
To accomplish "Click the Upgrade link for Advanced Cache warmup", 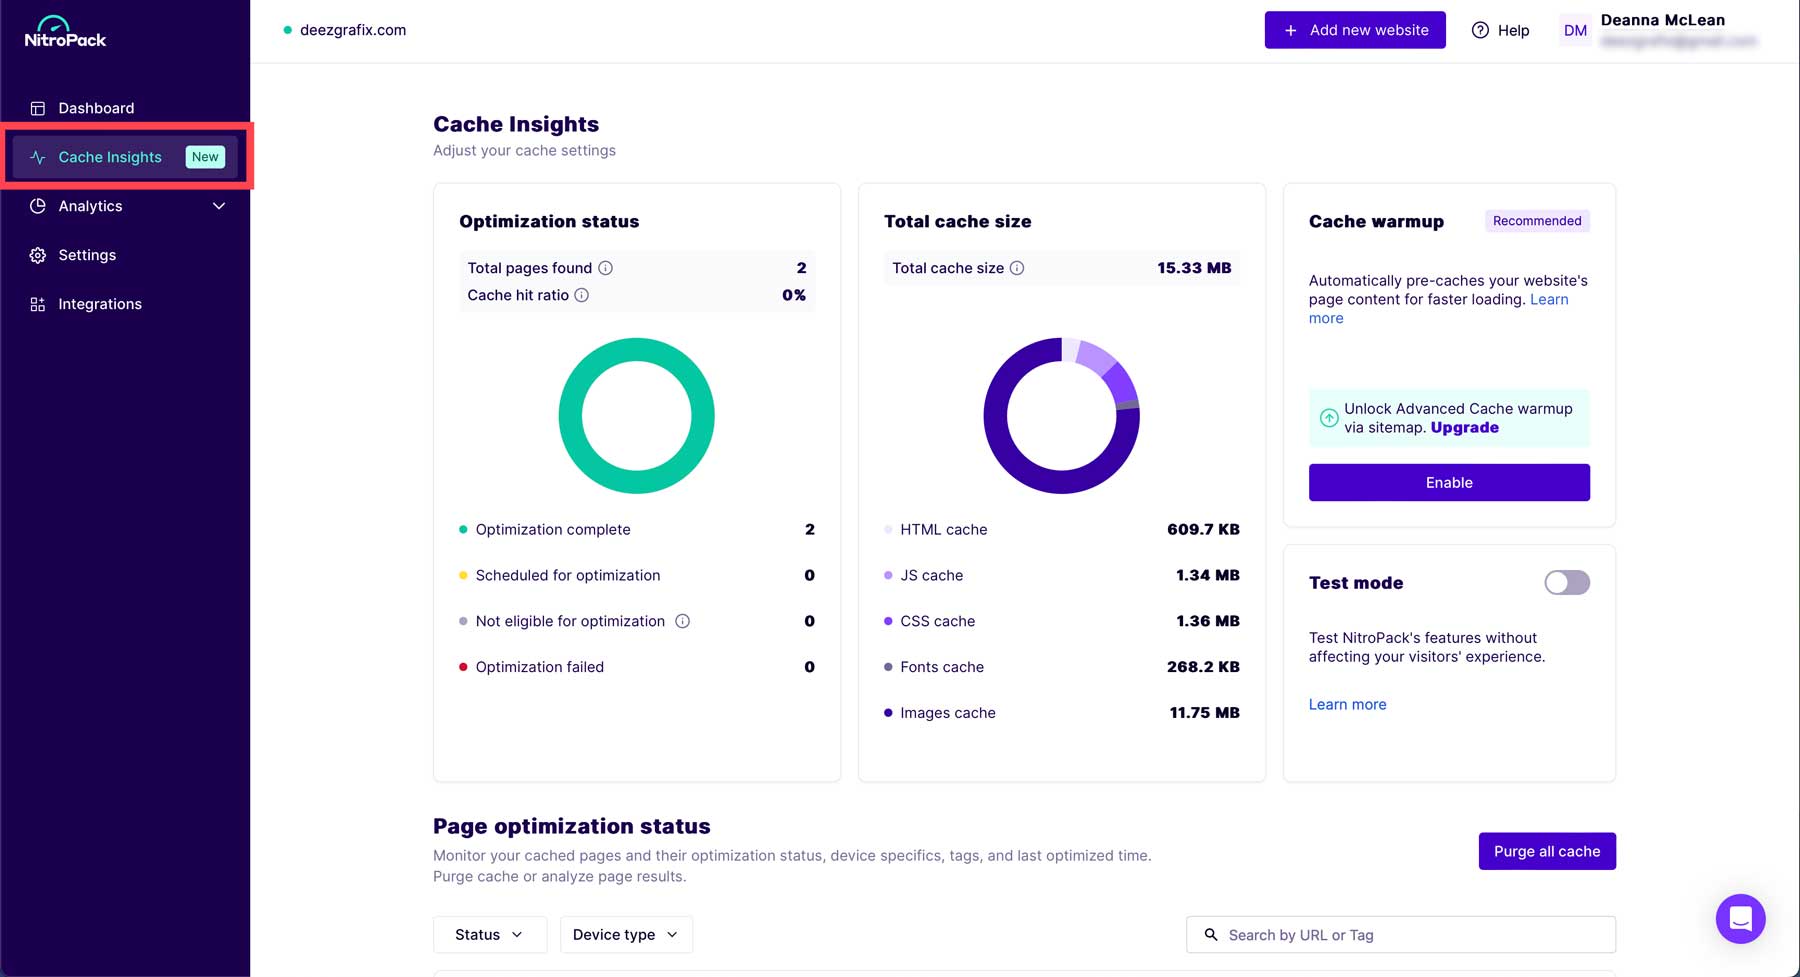I will (1464, 427).
